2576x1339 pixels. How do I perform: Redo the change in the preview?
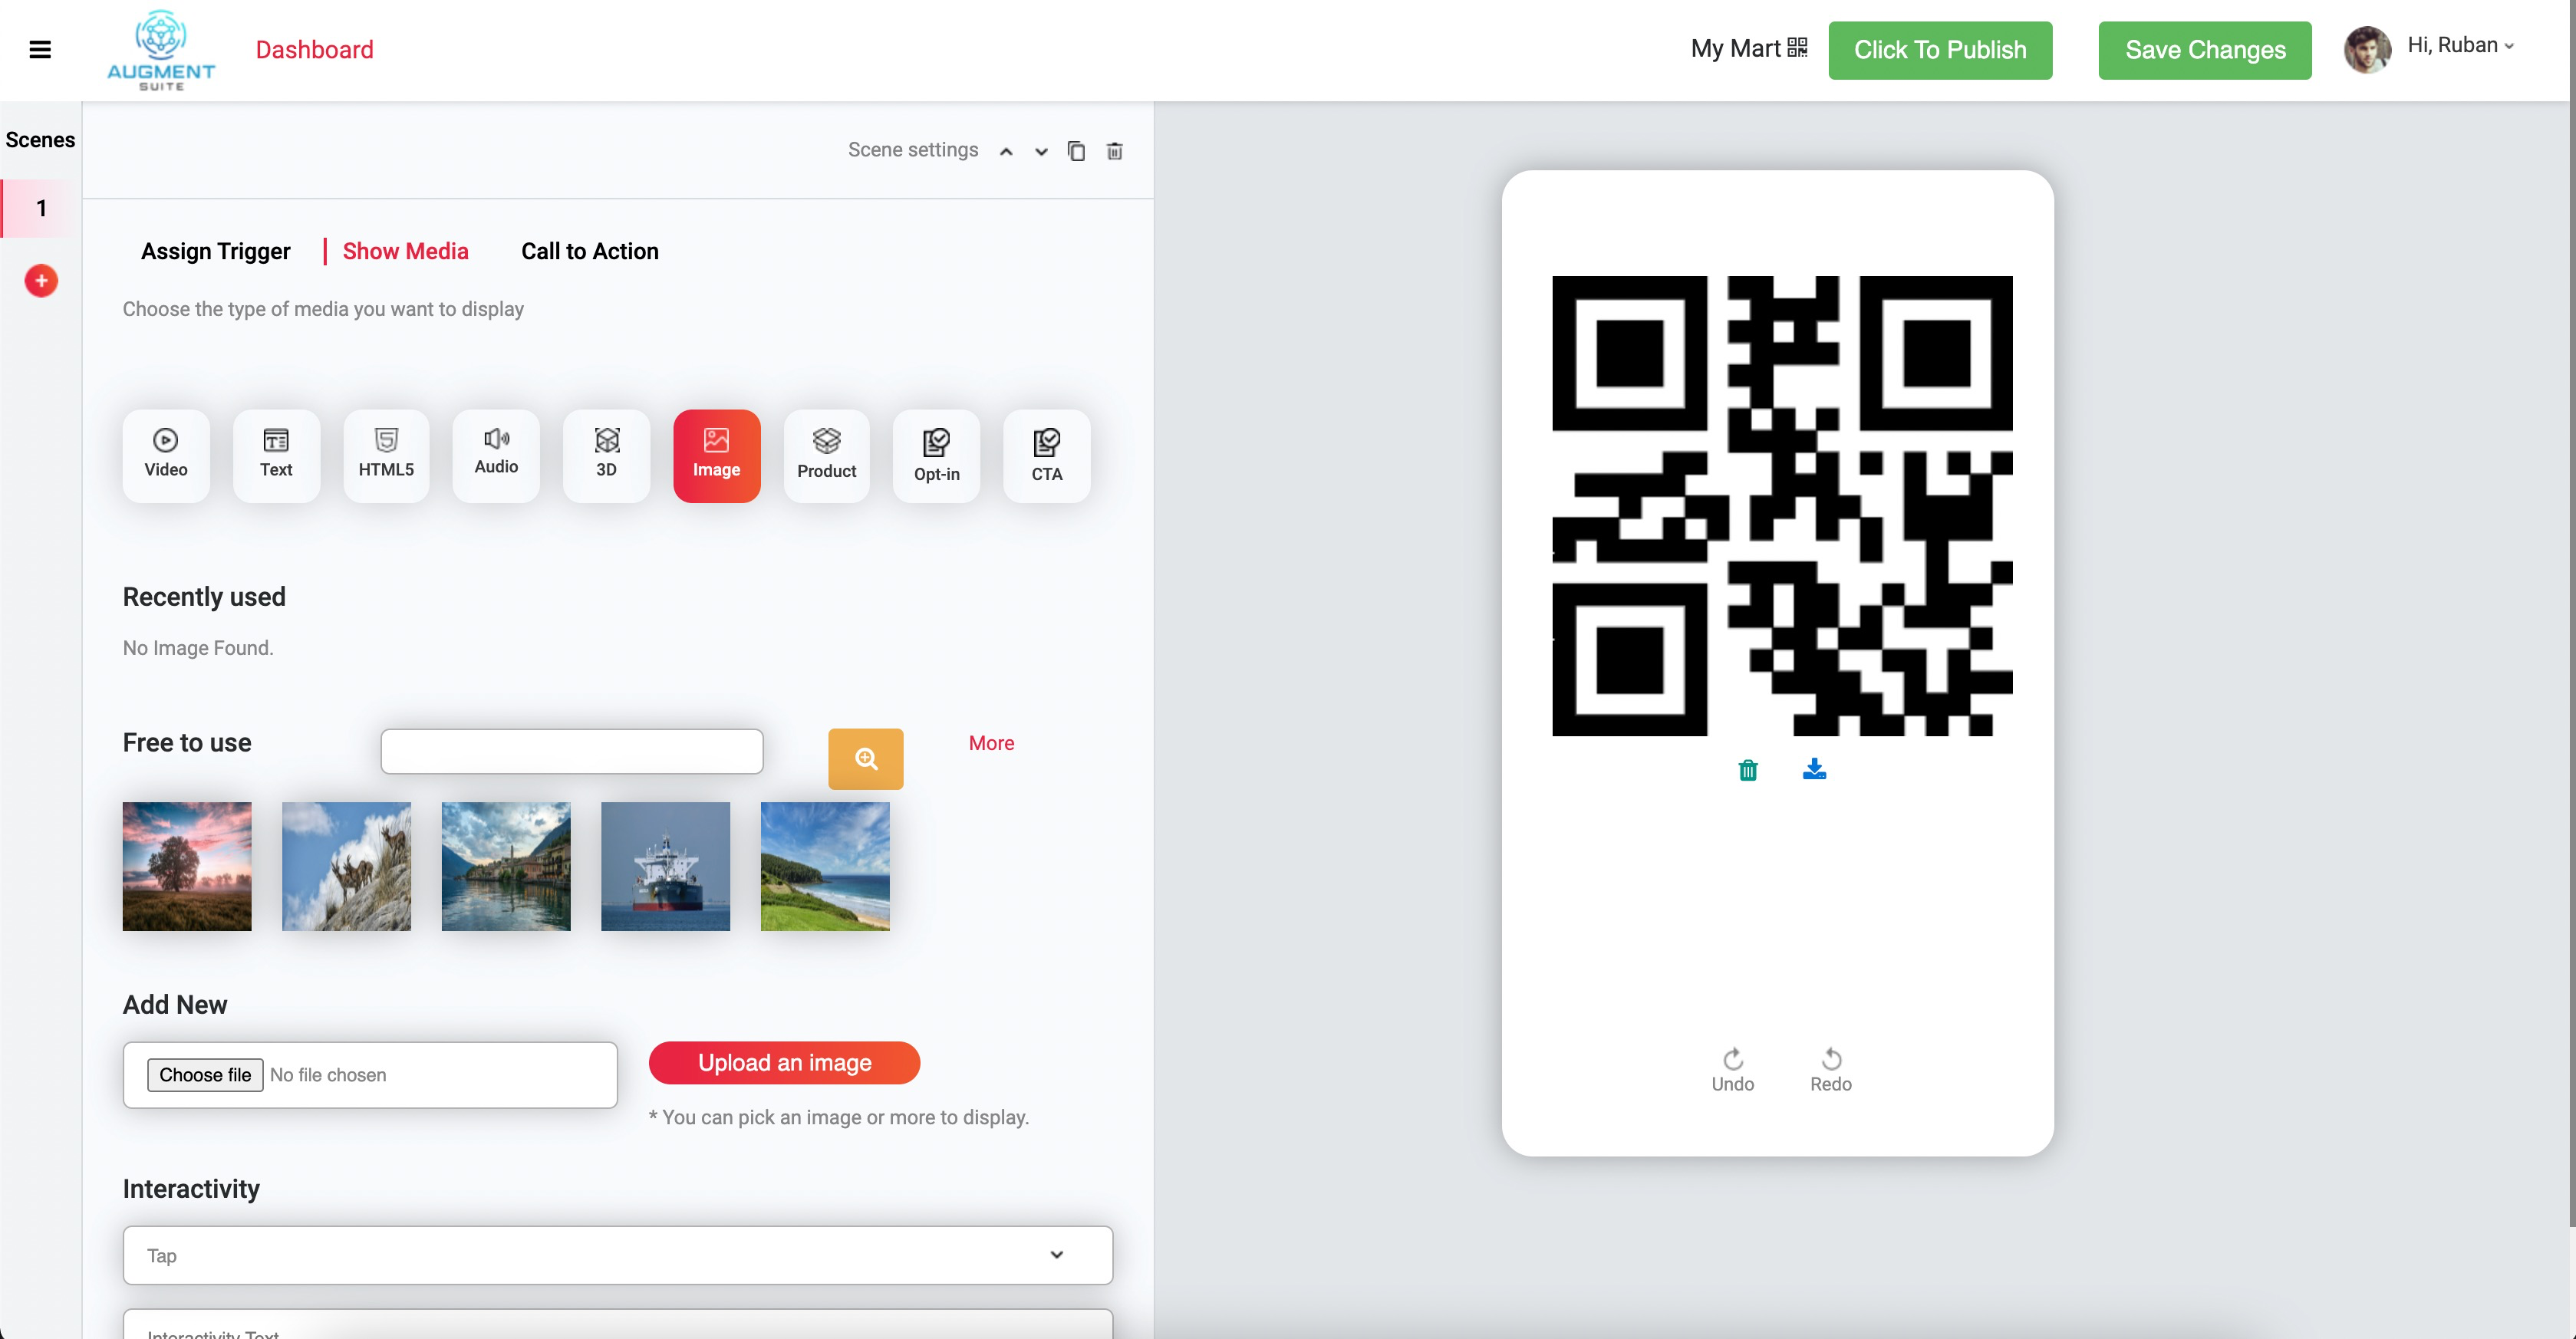(1830, 1070)
